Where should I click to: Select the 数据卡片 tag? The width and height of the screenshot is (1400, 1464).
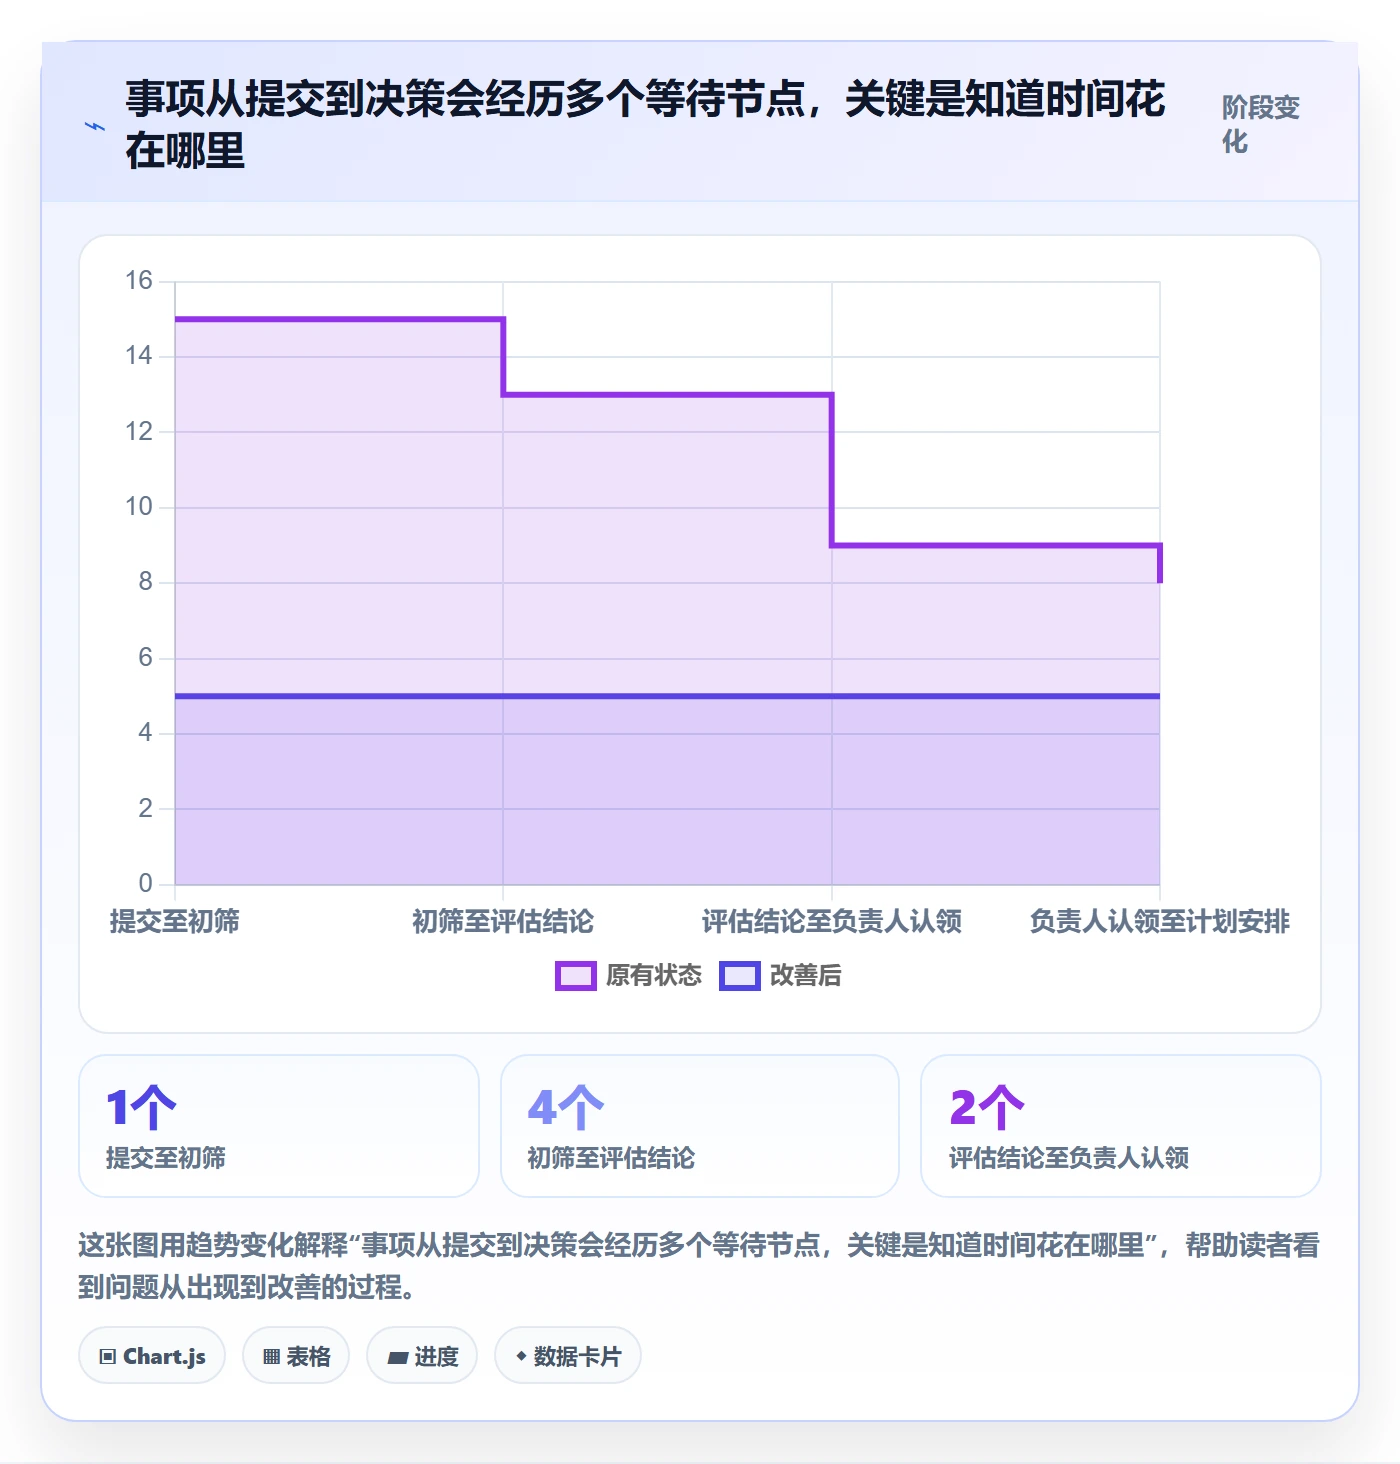click(568, 1356)
